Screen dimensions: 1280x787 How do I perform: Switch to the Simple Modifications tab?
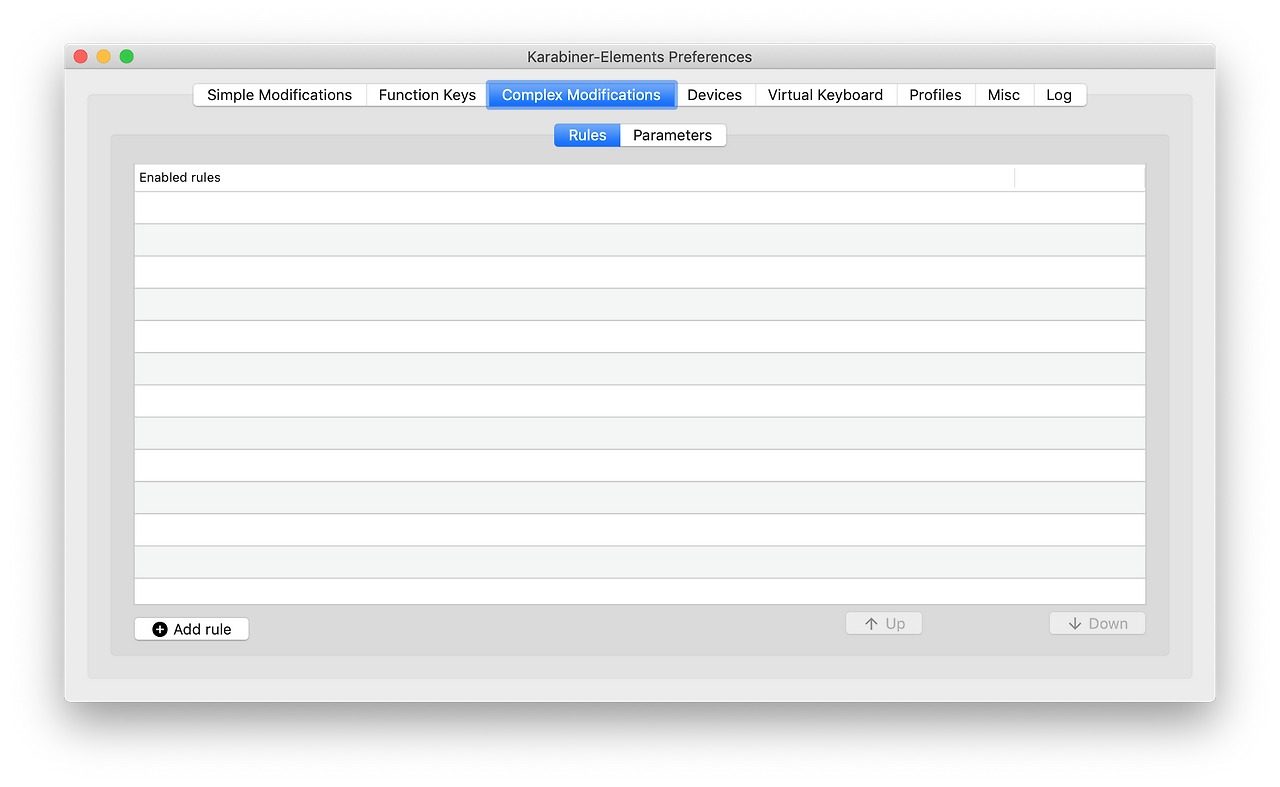click(280, 95)
